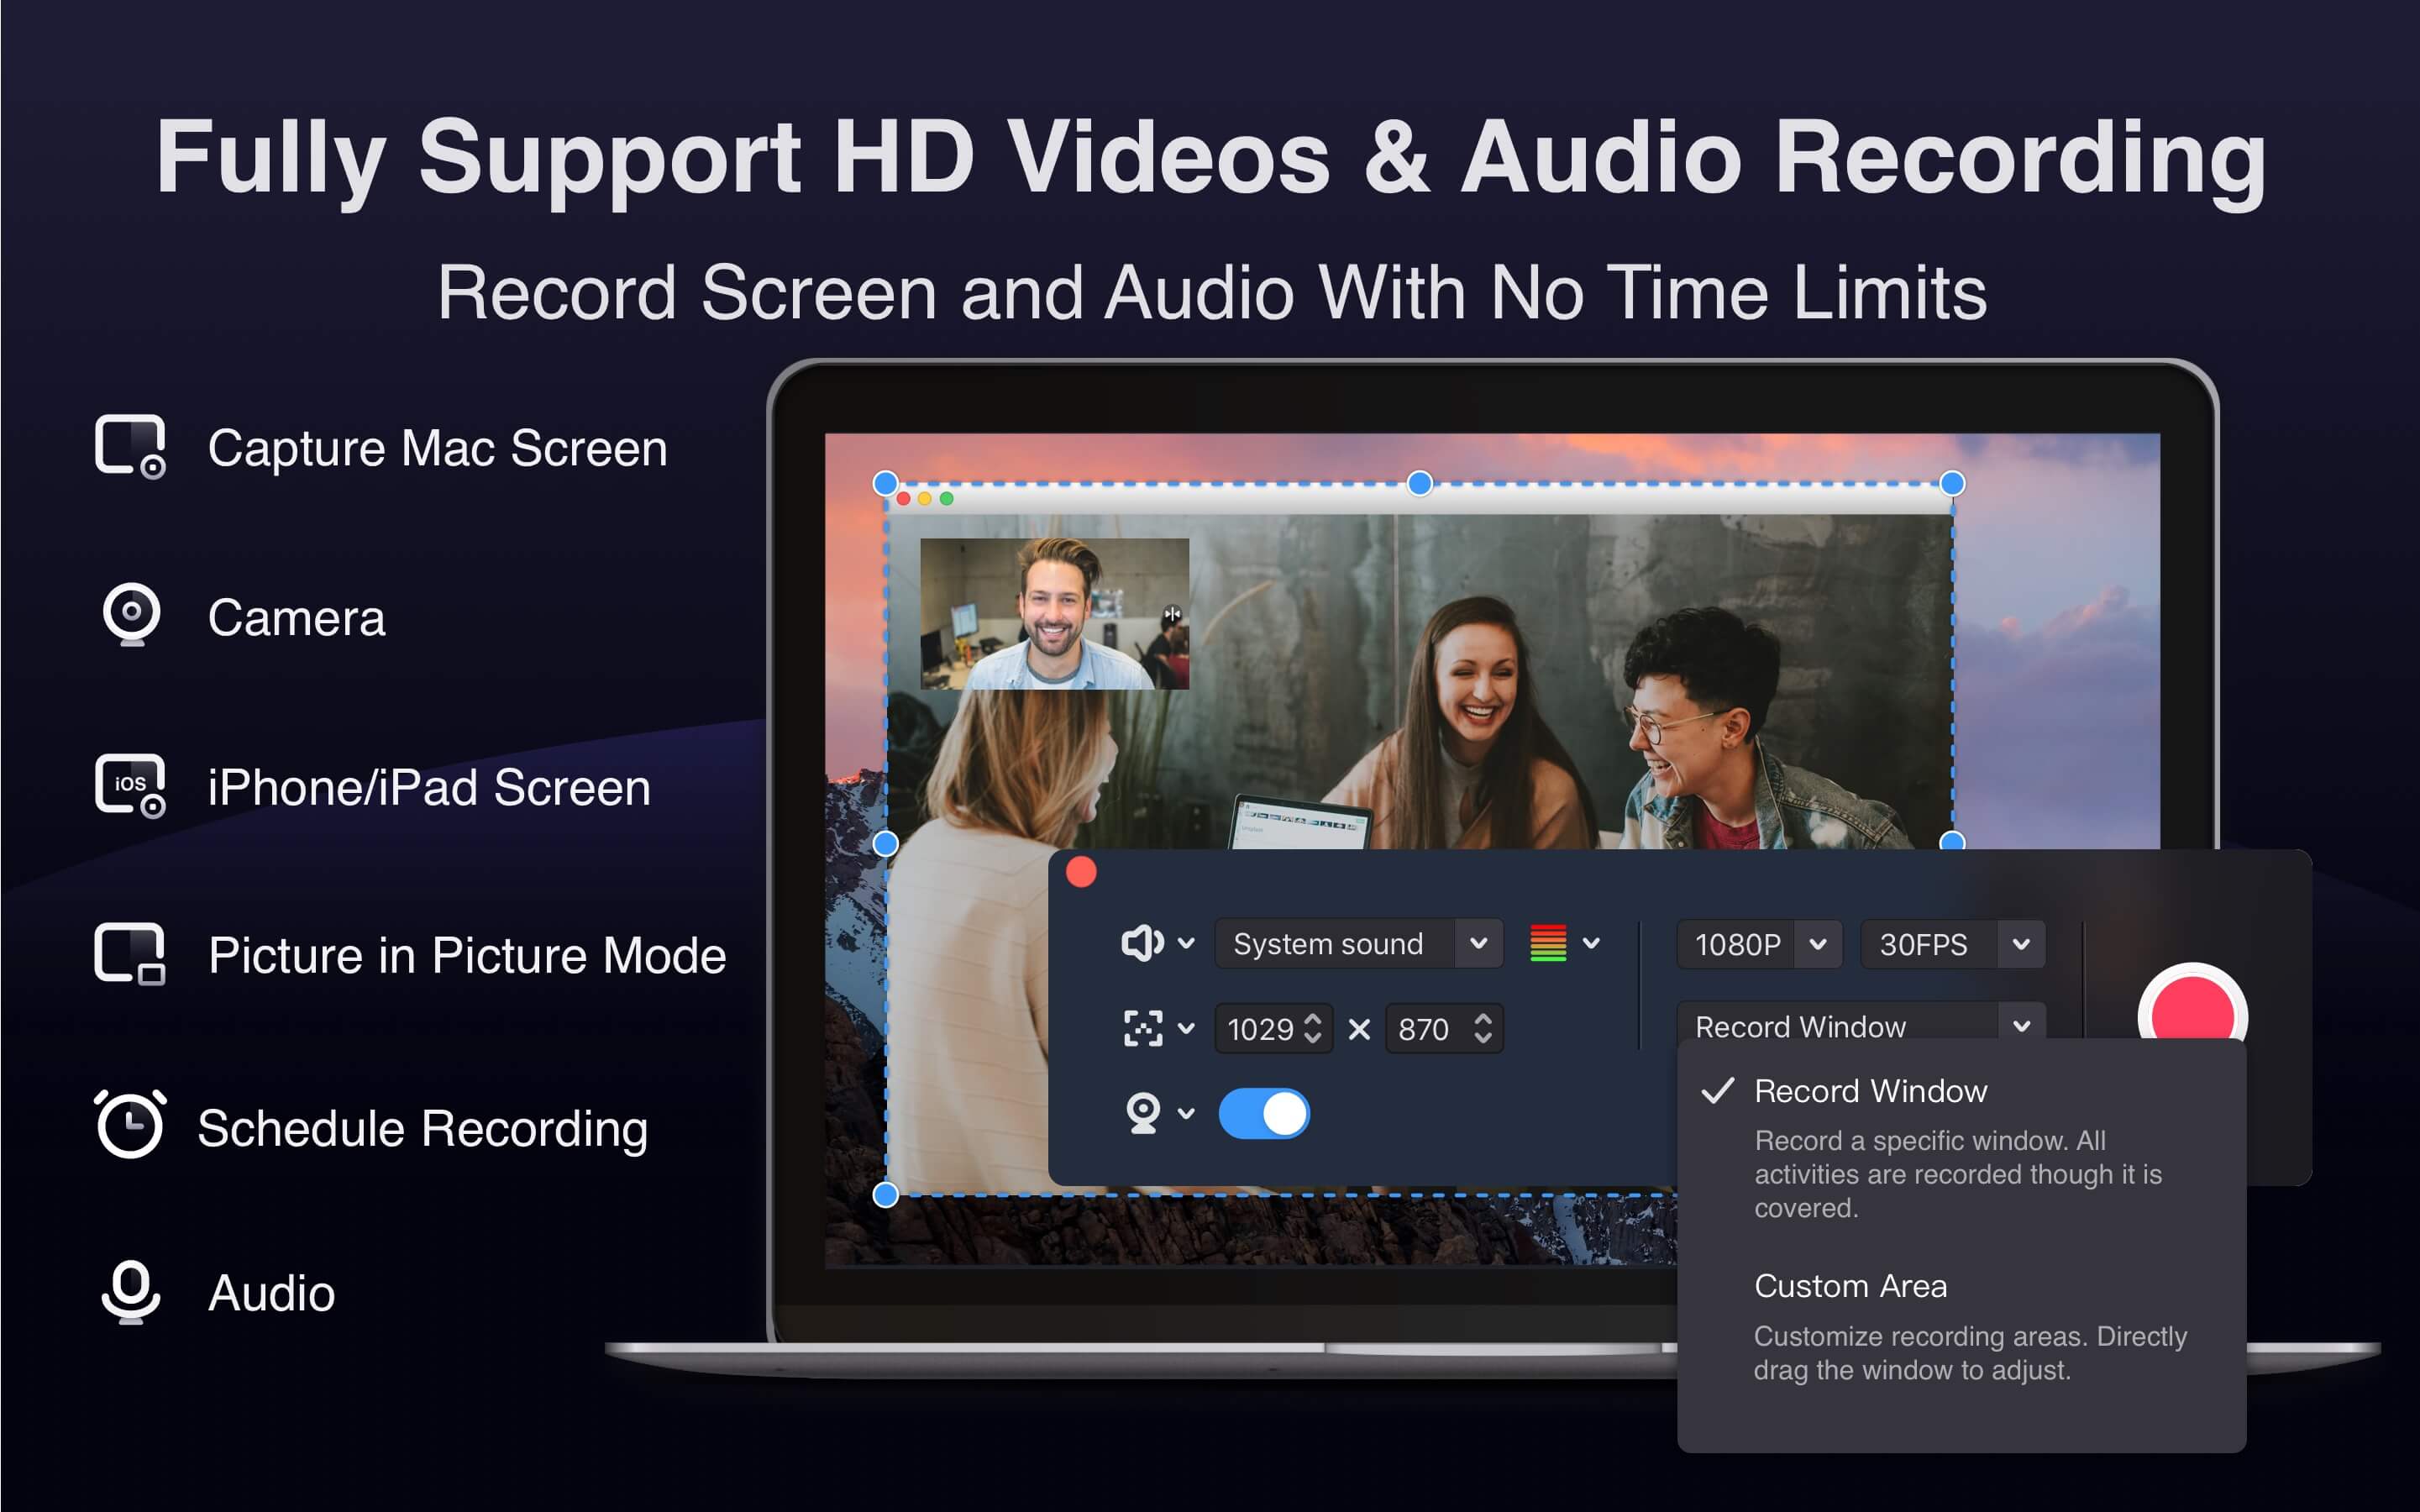
Task: Select Custom Area from the mode menu
Action: (x=1851, y=1286)
